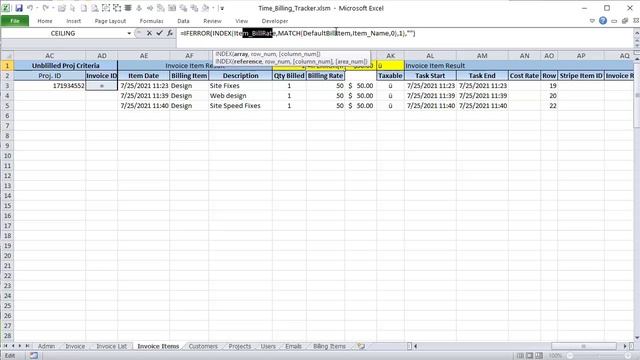640x360 pixels.
Task: Click the 100% zoom level label
Action: pos(555,356)
